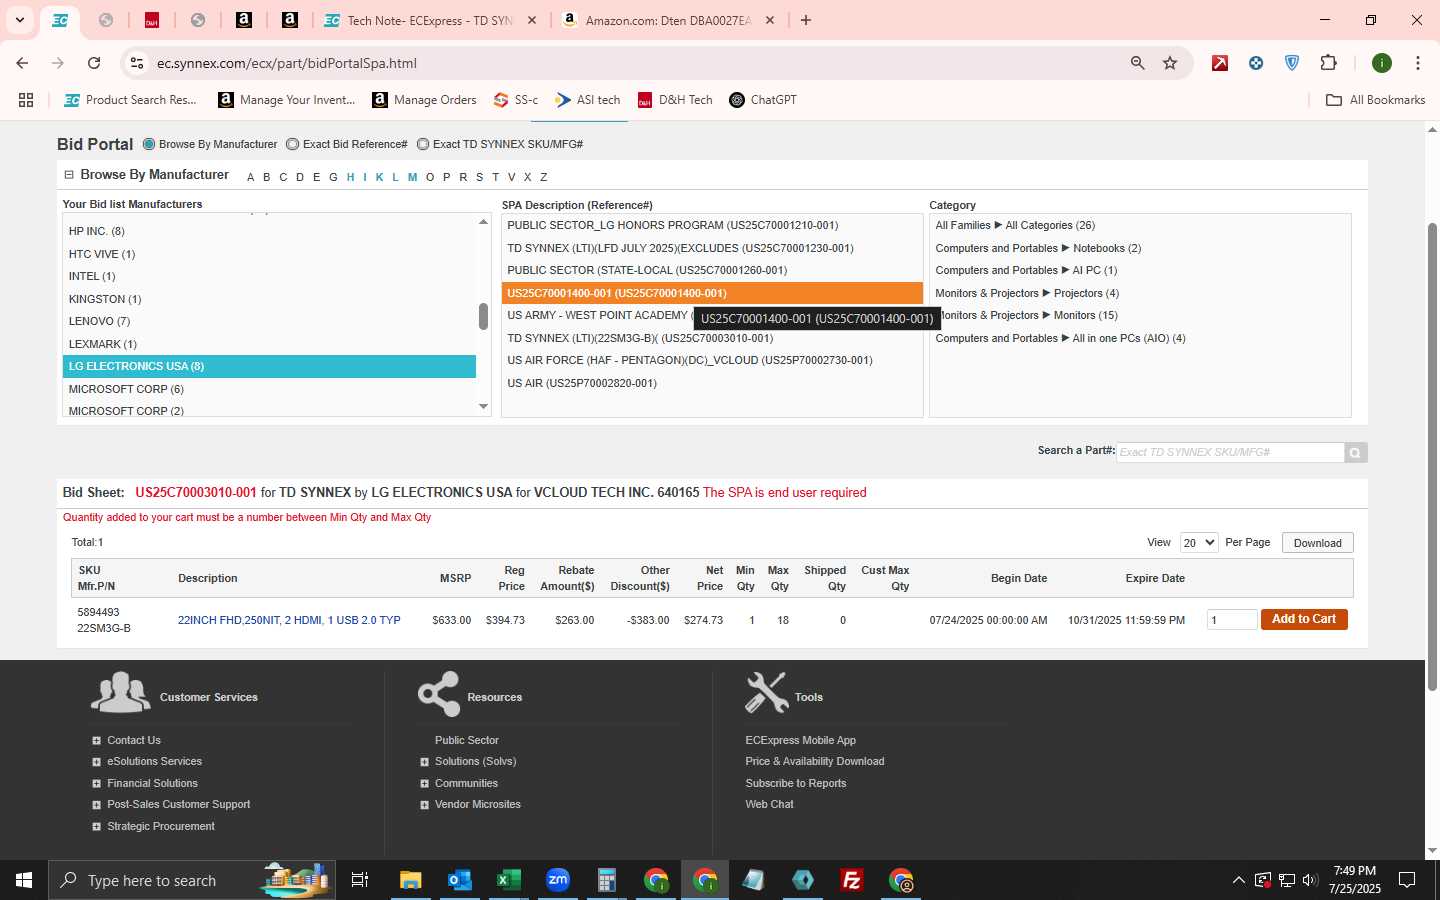Viewport: 1440px width, 900px height.
Task: Open the Extensions puzzle icon
Action: click(x=1328, y=63)
